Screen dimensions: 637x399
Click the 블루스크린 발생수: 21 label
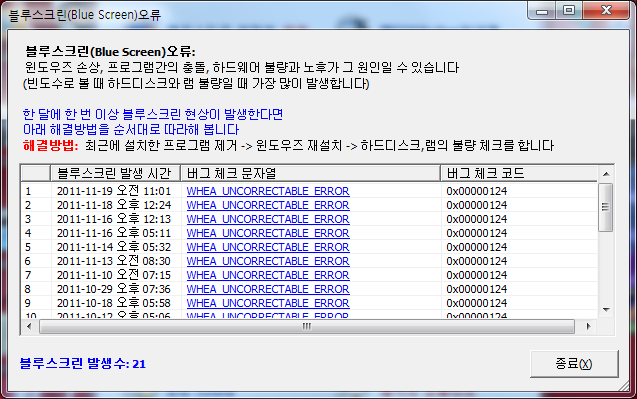82,363
